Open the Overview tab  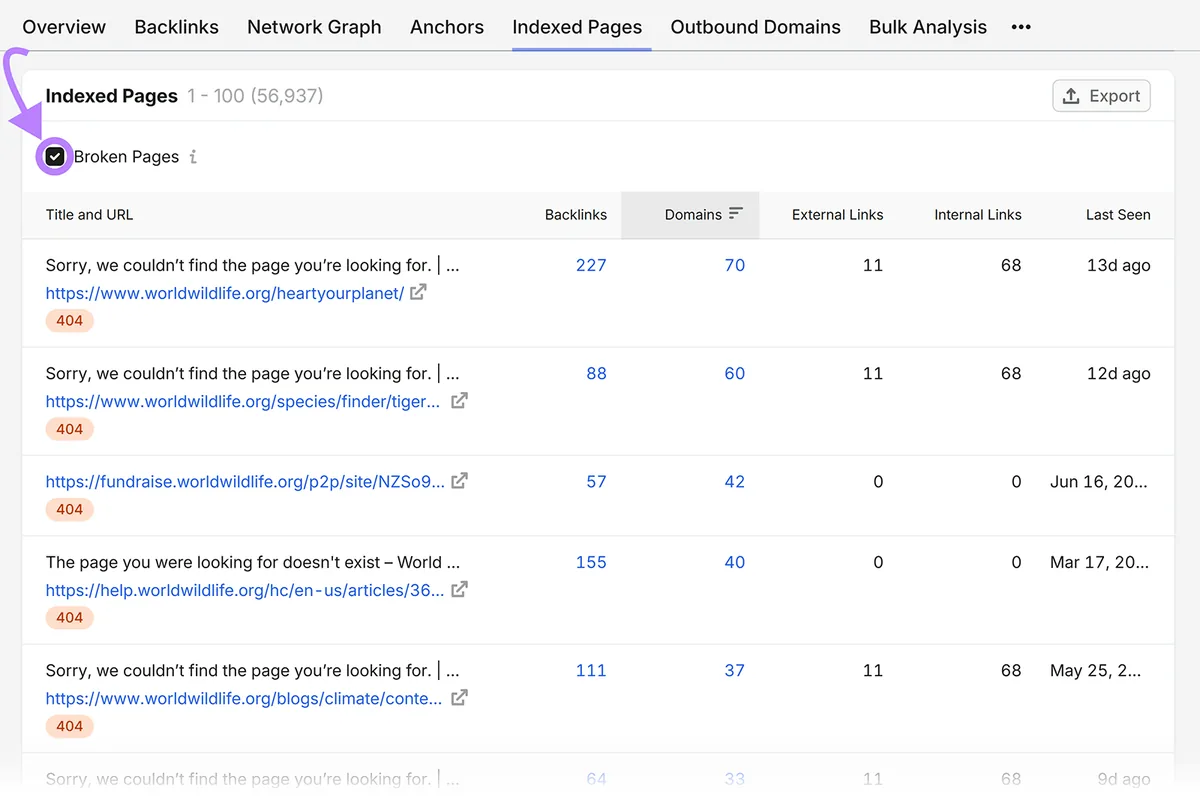pos(64,27)
